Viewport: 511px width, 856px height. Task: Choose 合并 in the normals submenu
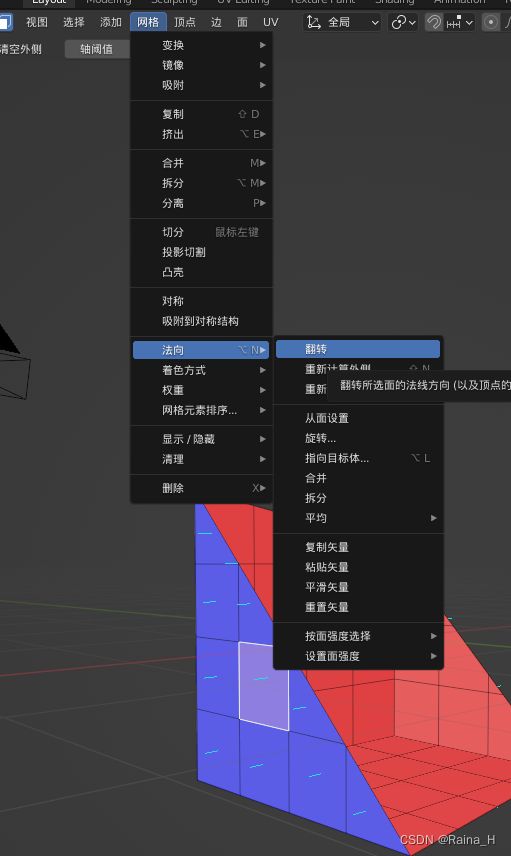pos(358,478)
